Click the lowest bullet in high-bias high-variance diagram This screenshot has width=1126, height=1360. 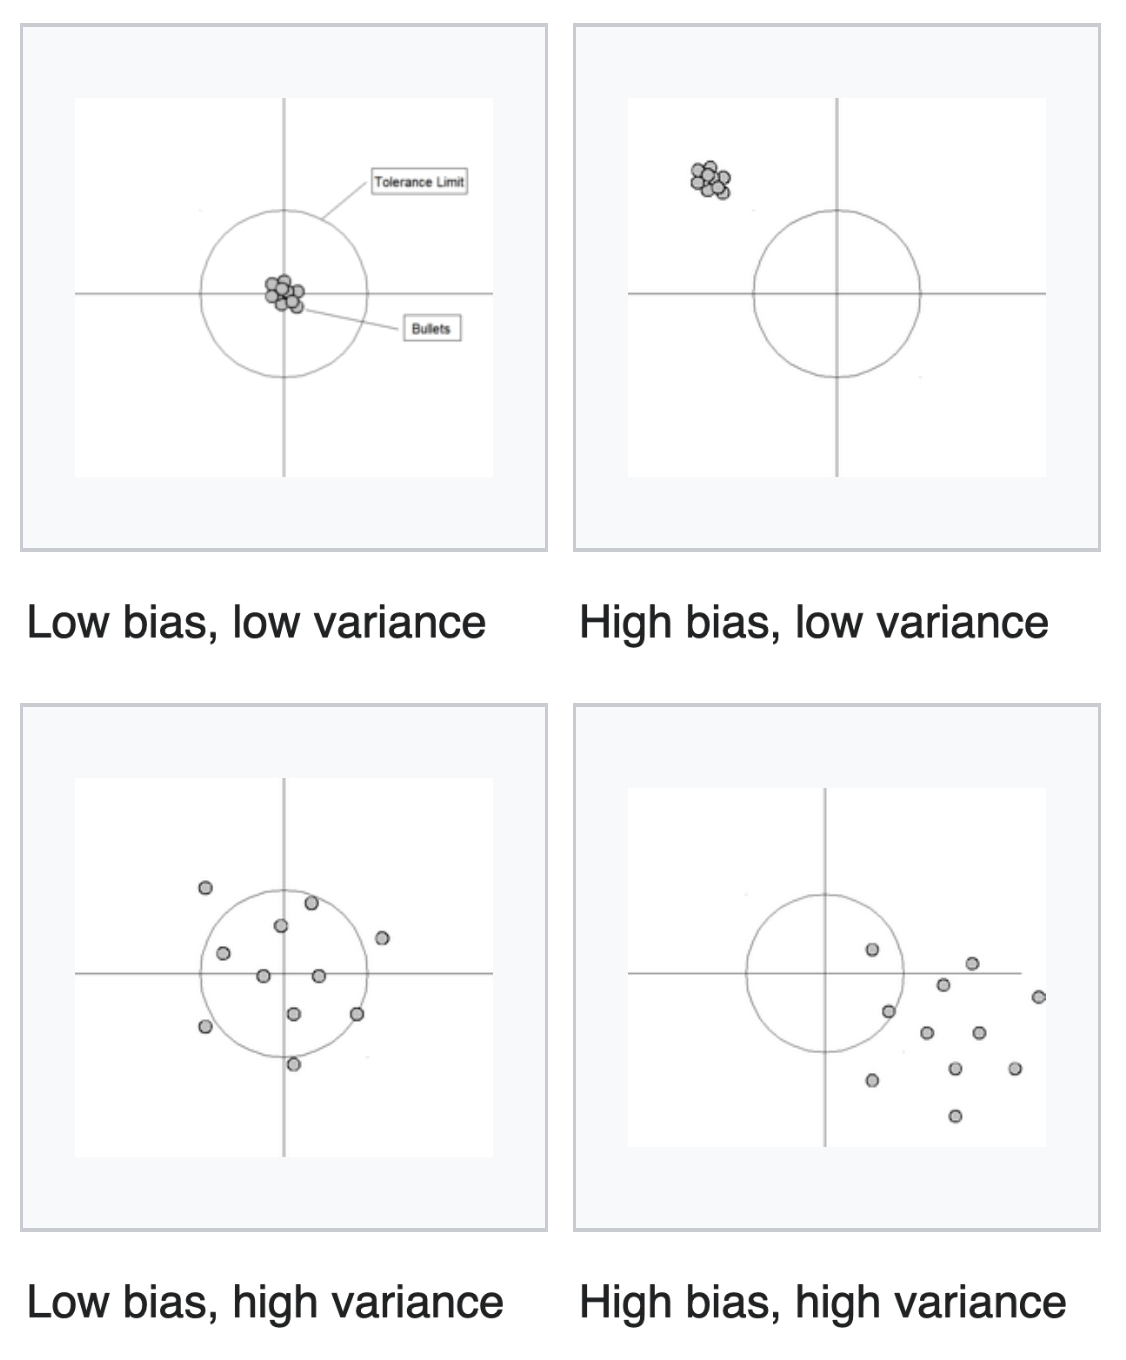[x=955, y=1116]
